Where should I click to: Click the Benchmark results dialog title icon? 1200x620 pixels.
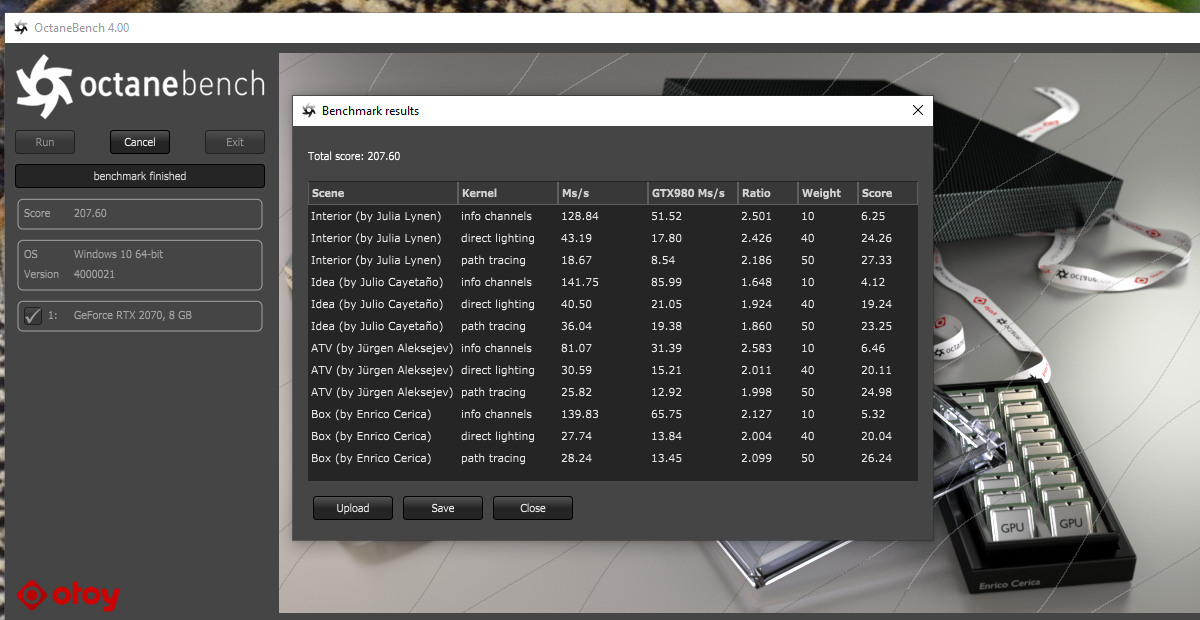(x=309, y=111)
